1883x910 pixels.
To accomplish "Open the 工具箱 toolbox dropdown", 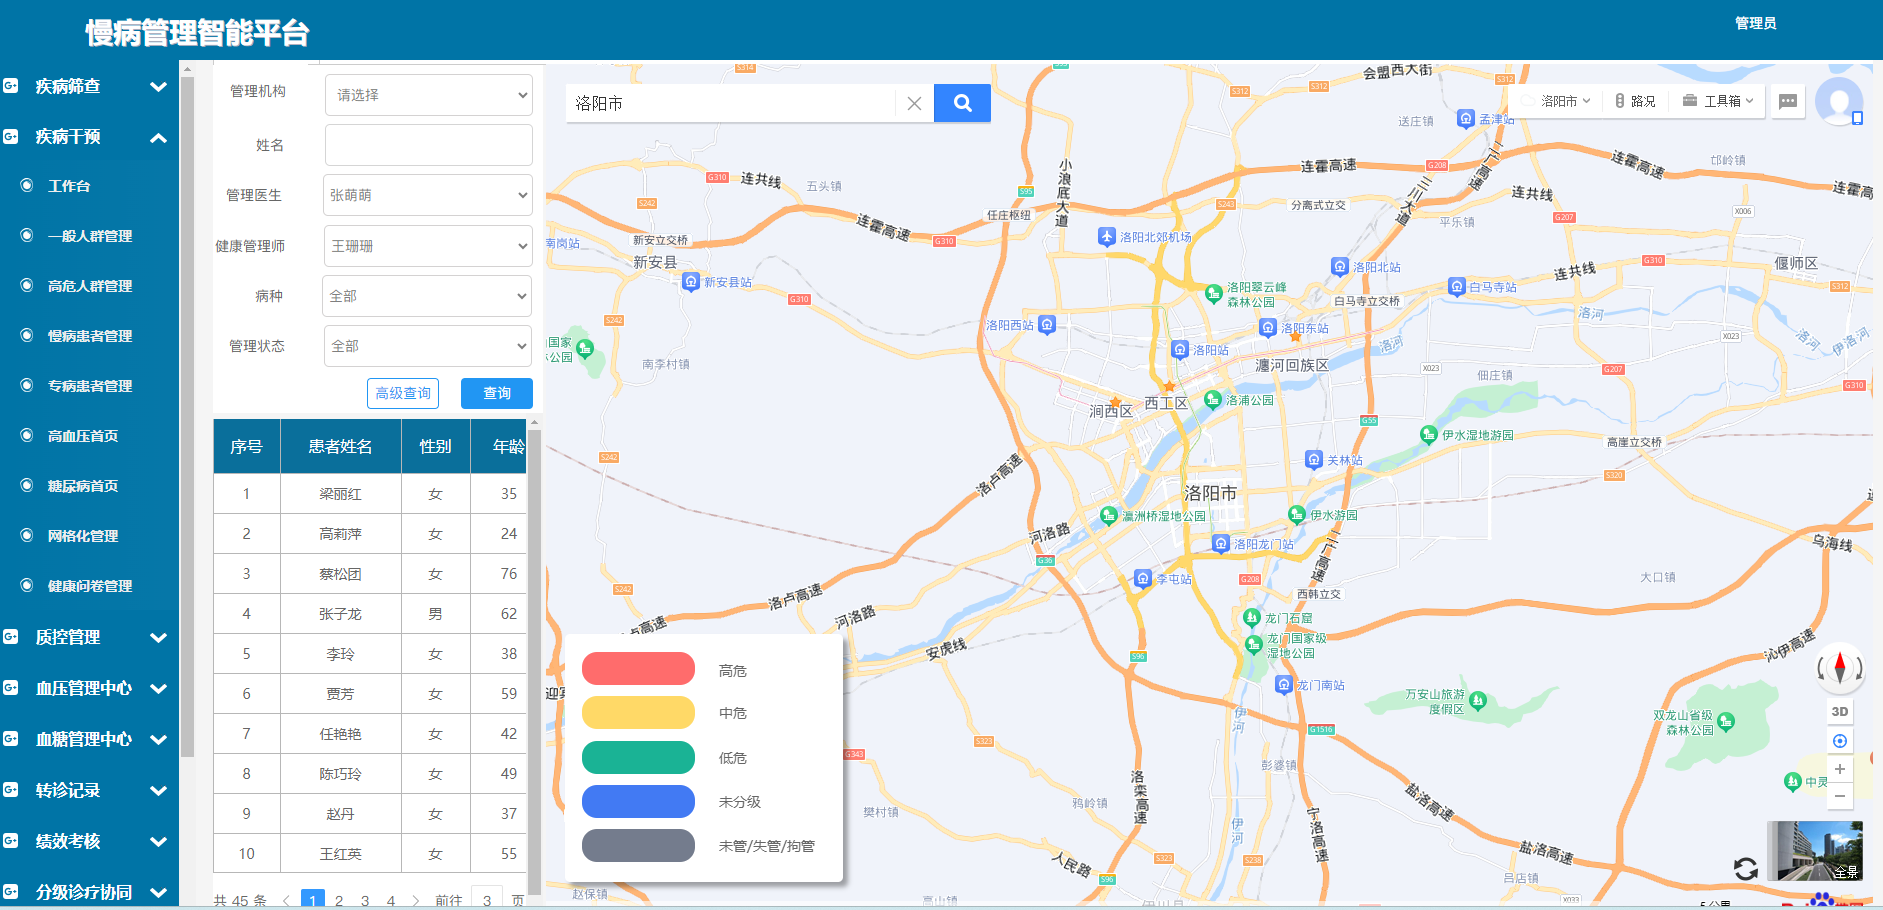I will point(1718,101).
